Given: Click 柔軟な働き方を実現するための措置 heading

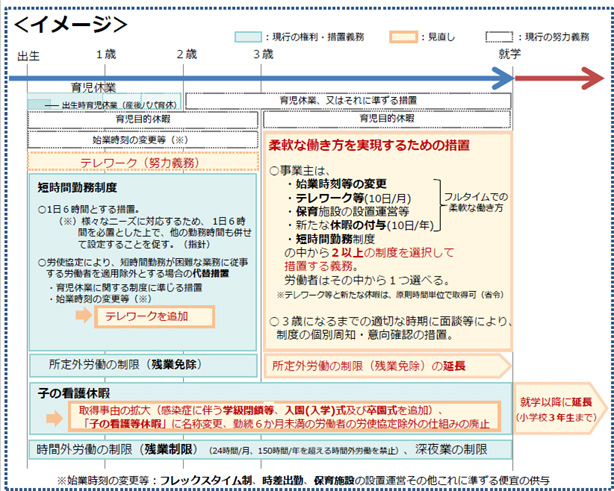Looking at the screenshot, I should (369, 145).
